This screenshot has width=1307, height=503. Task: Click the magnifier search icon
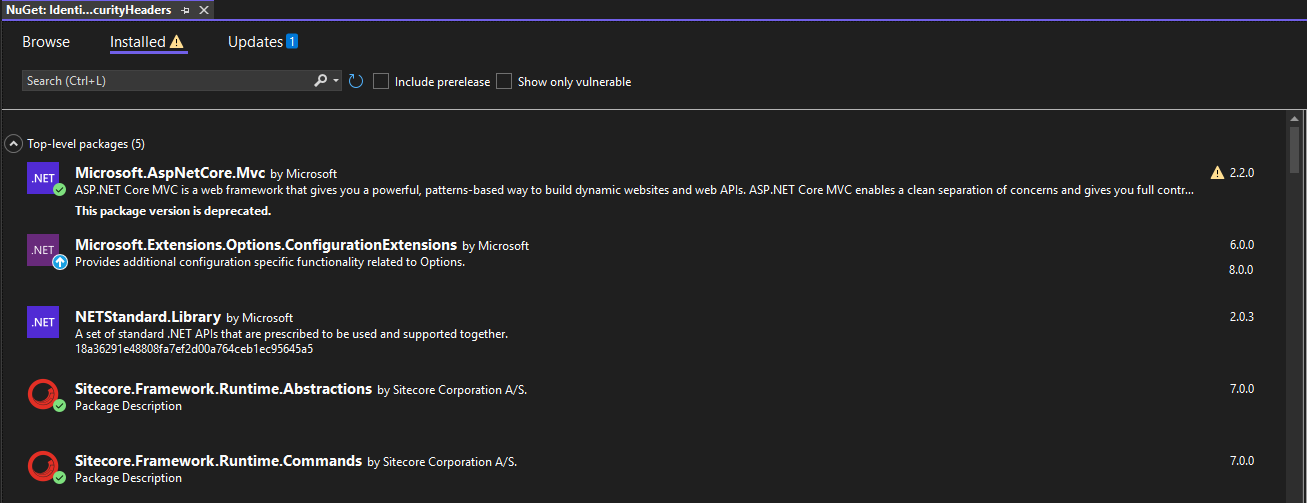coord(321,81)
